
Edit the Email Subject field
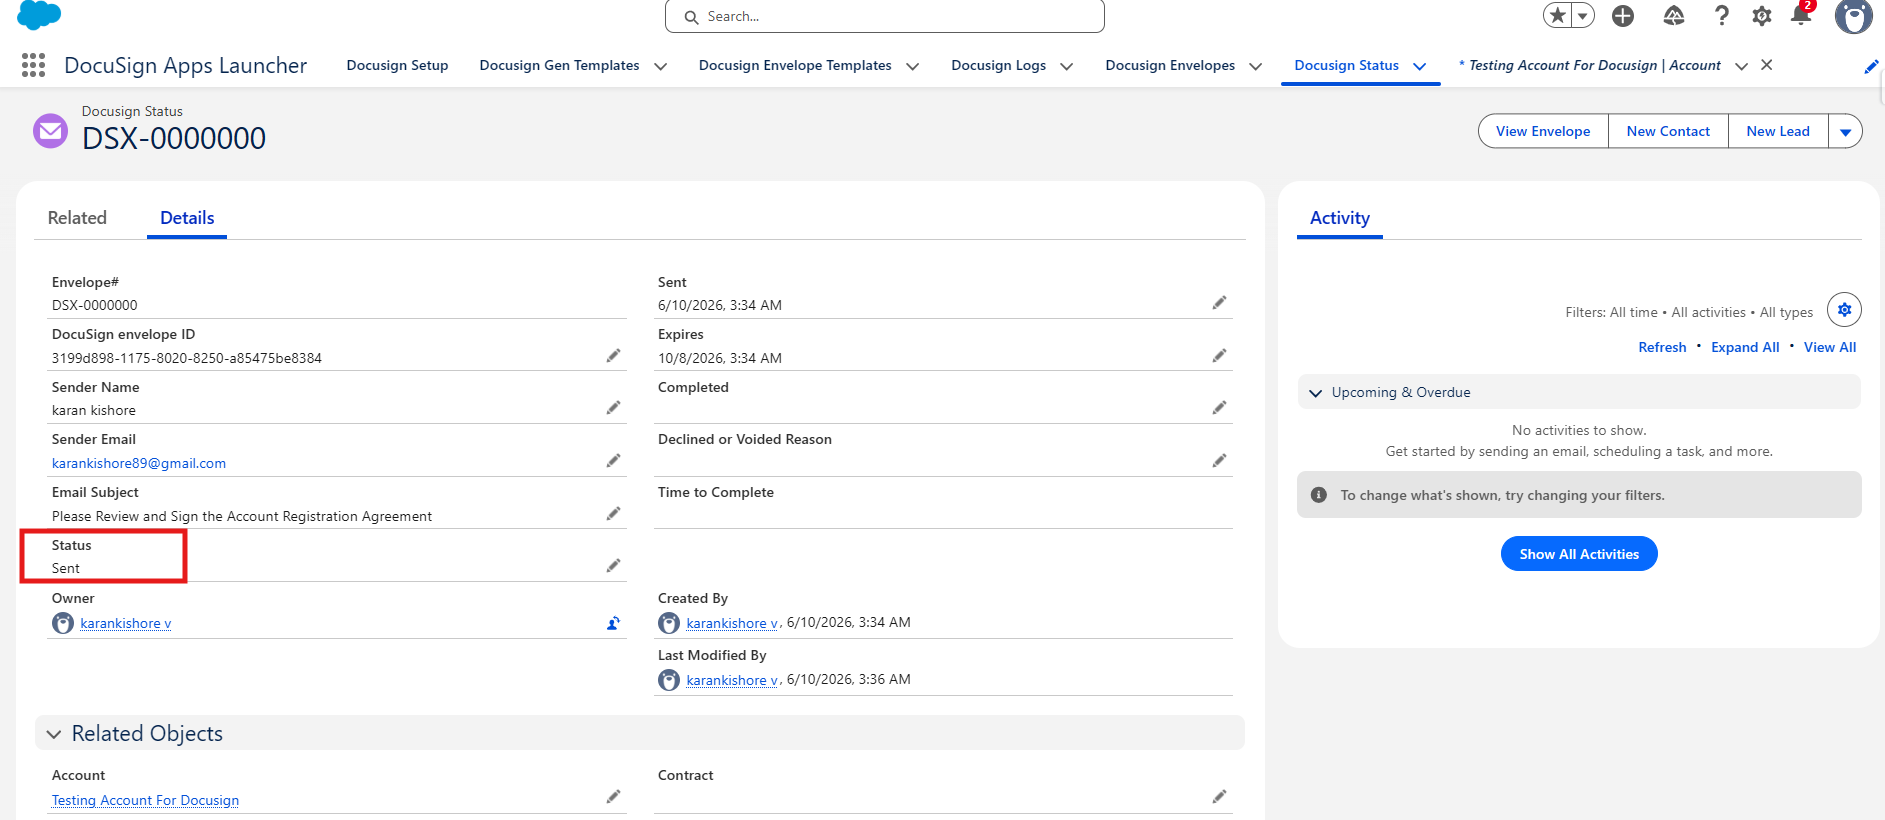pyautogui.click(x=613, y=514)
